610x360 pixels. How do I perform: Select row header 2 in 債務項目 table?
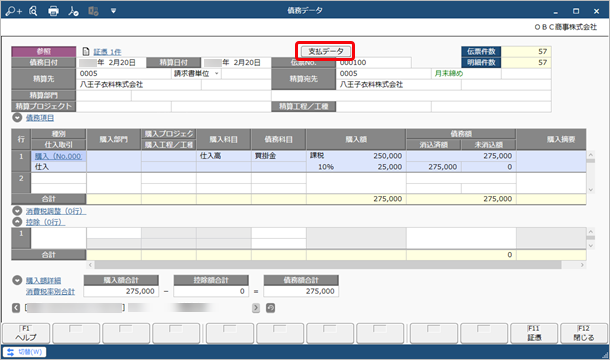pos(21,183)
